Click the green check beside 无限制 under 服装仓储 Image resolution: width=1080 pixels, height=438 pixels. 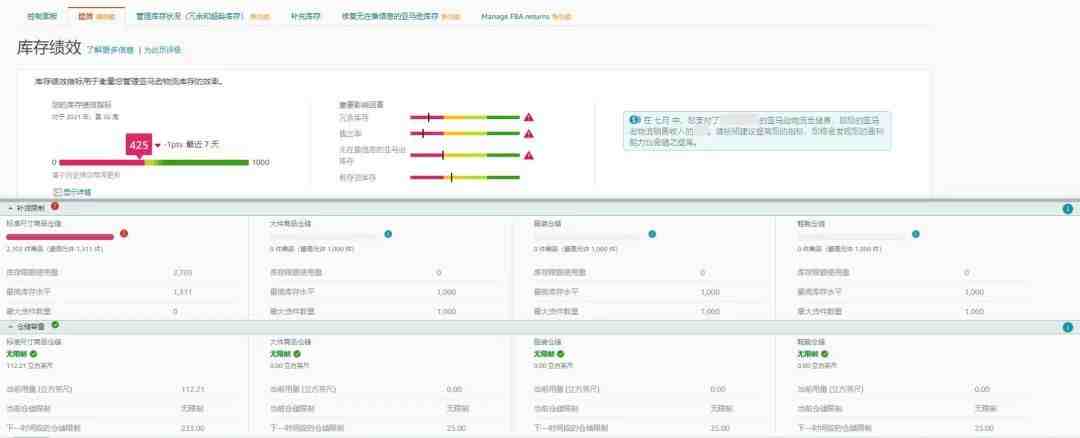tap(561, 354)
